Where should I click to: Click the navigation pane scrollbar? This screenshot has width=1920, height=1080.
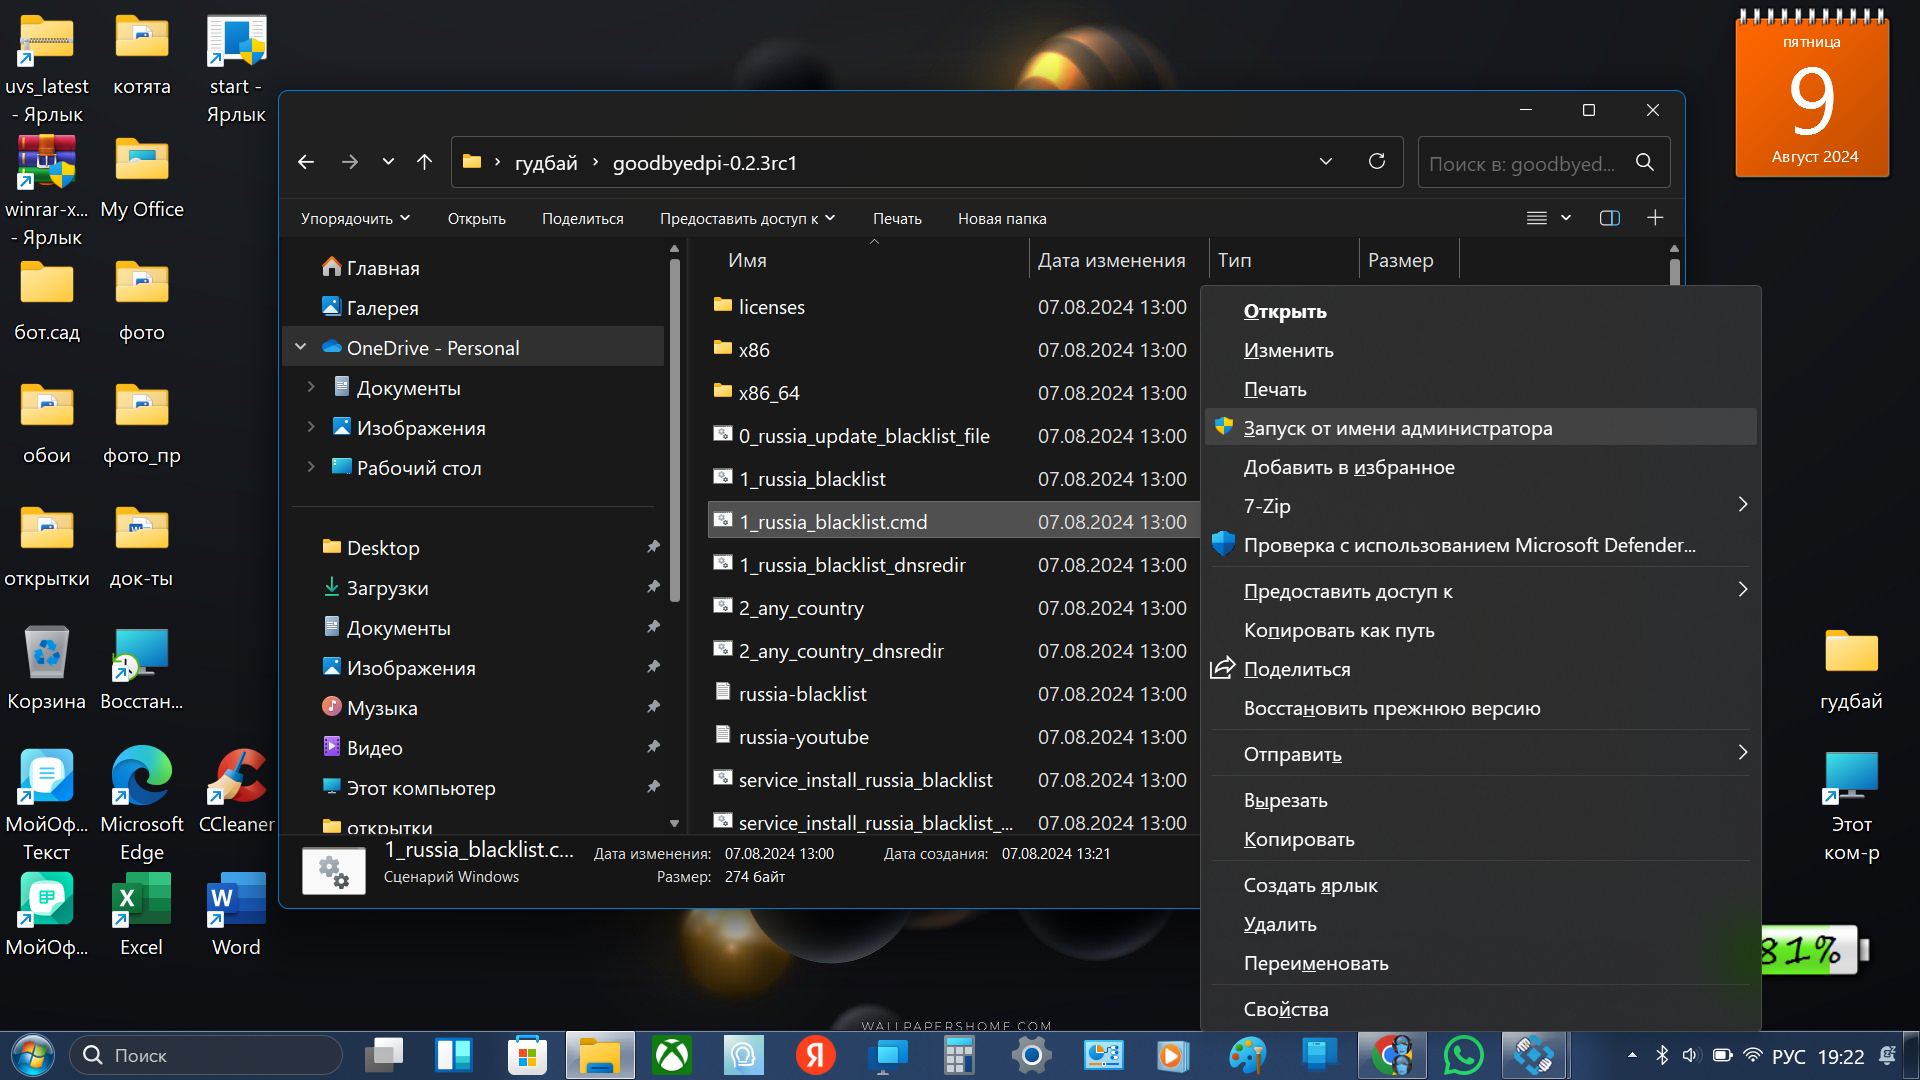pos(674,430)
